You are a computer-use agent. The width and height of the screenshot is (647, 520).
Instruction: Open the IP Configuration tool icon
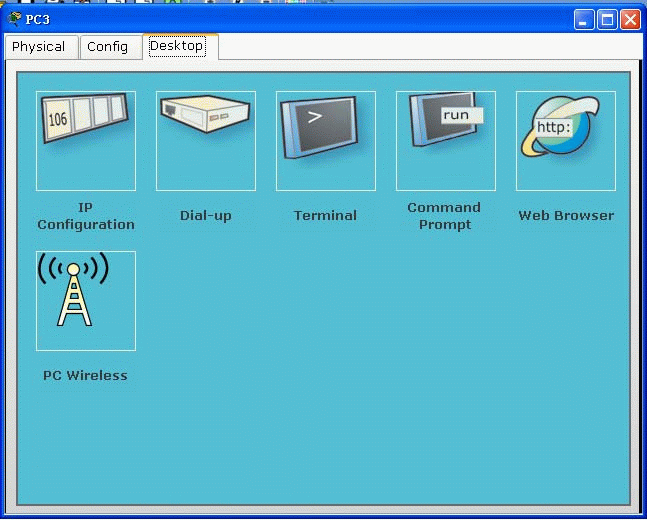coord(86,141)
